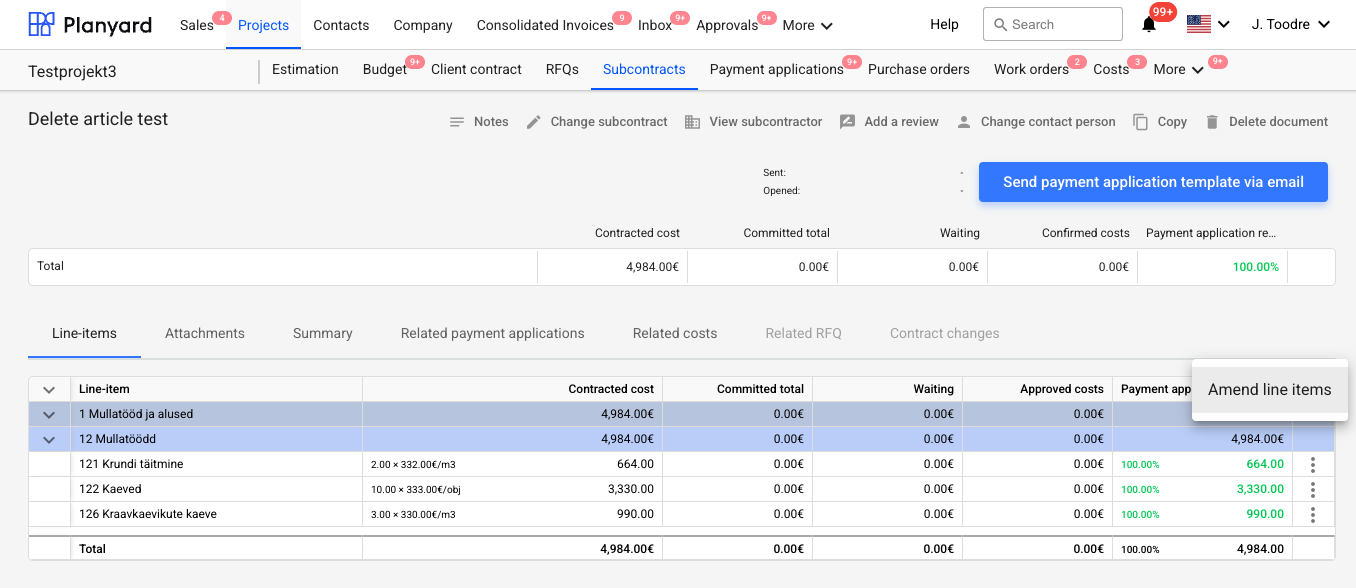Click the View subcontractor building icon

(692, 122)
